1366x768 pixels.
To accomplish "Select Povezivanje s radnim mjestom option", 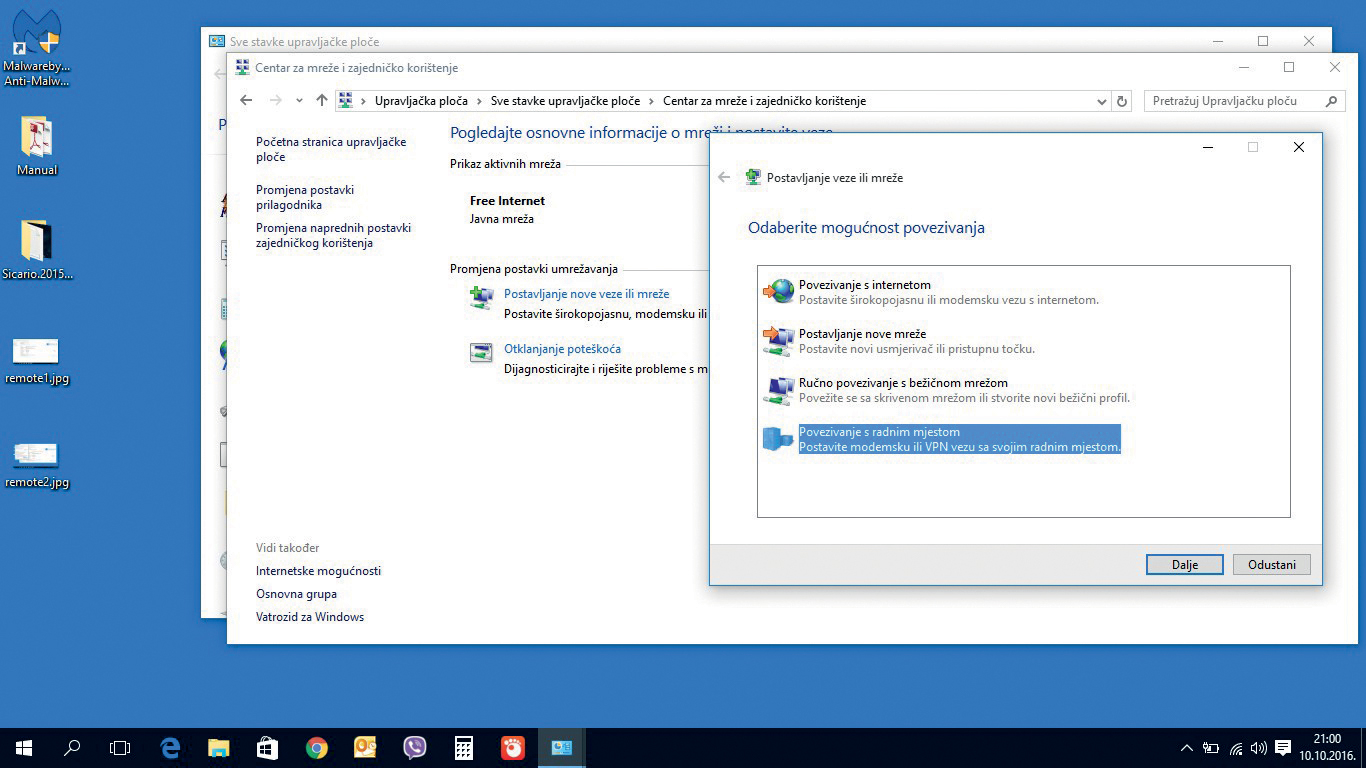I will click(879, 432).
